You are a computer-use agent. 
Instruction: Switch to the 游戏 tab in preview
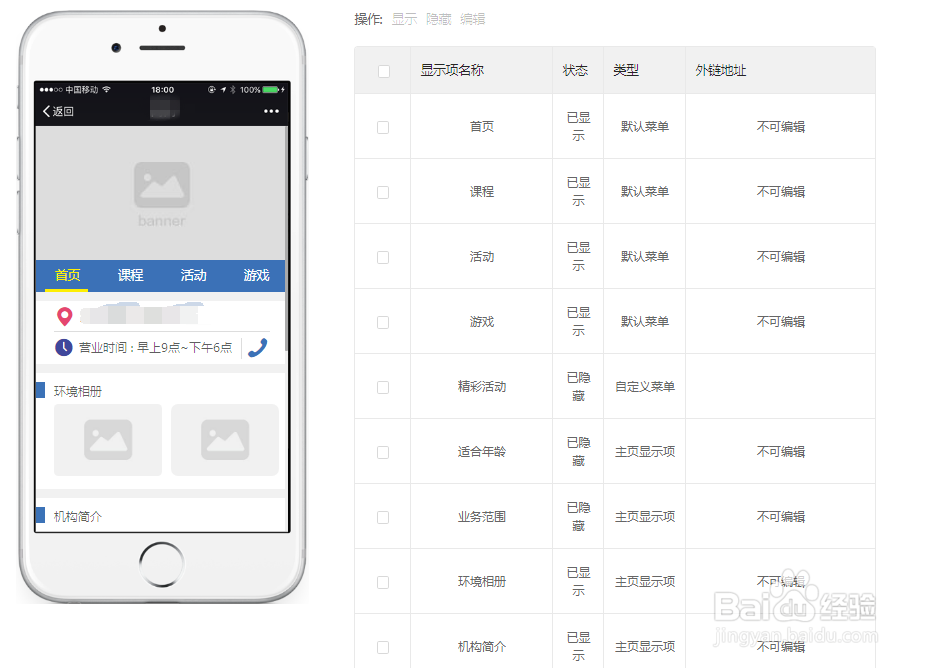[x=256, y=275]
